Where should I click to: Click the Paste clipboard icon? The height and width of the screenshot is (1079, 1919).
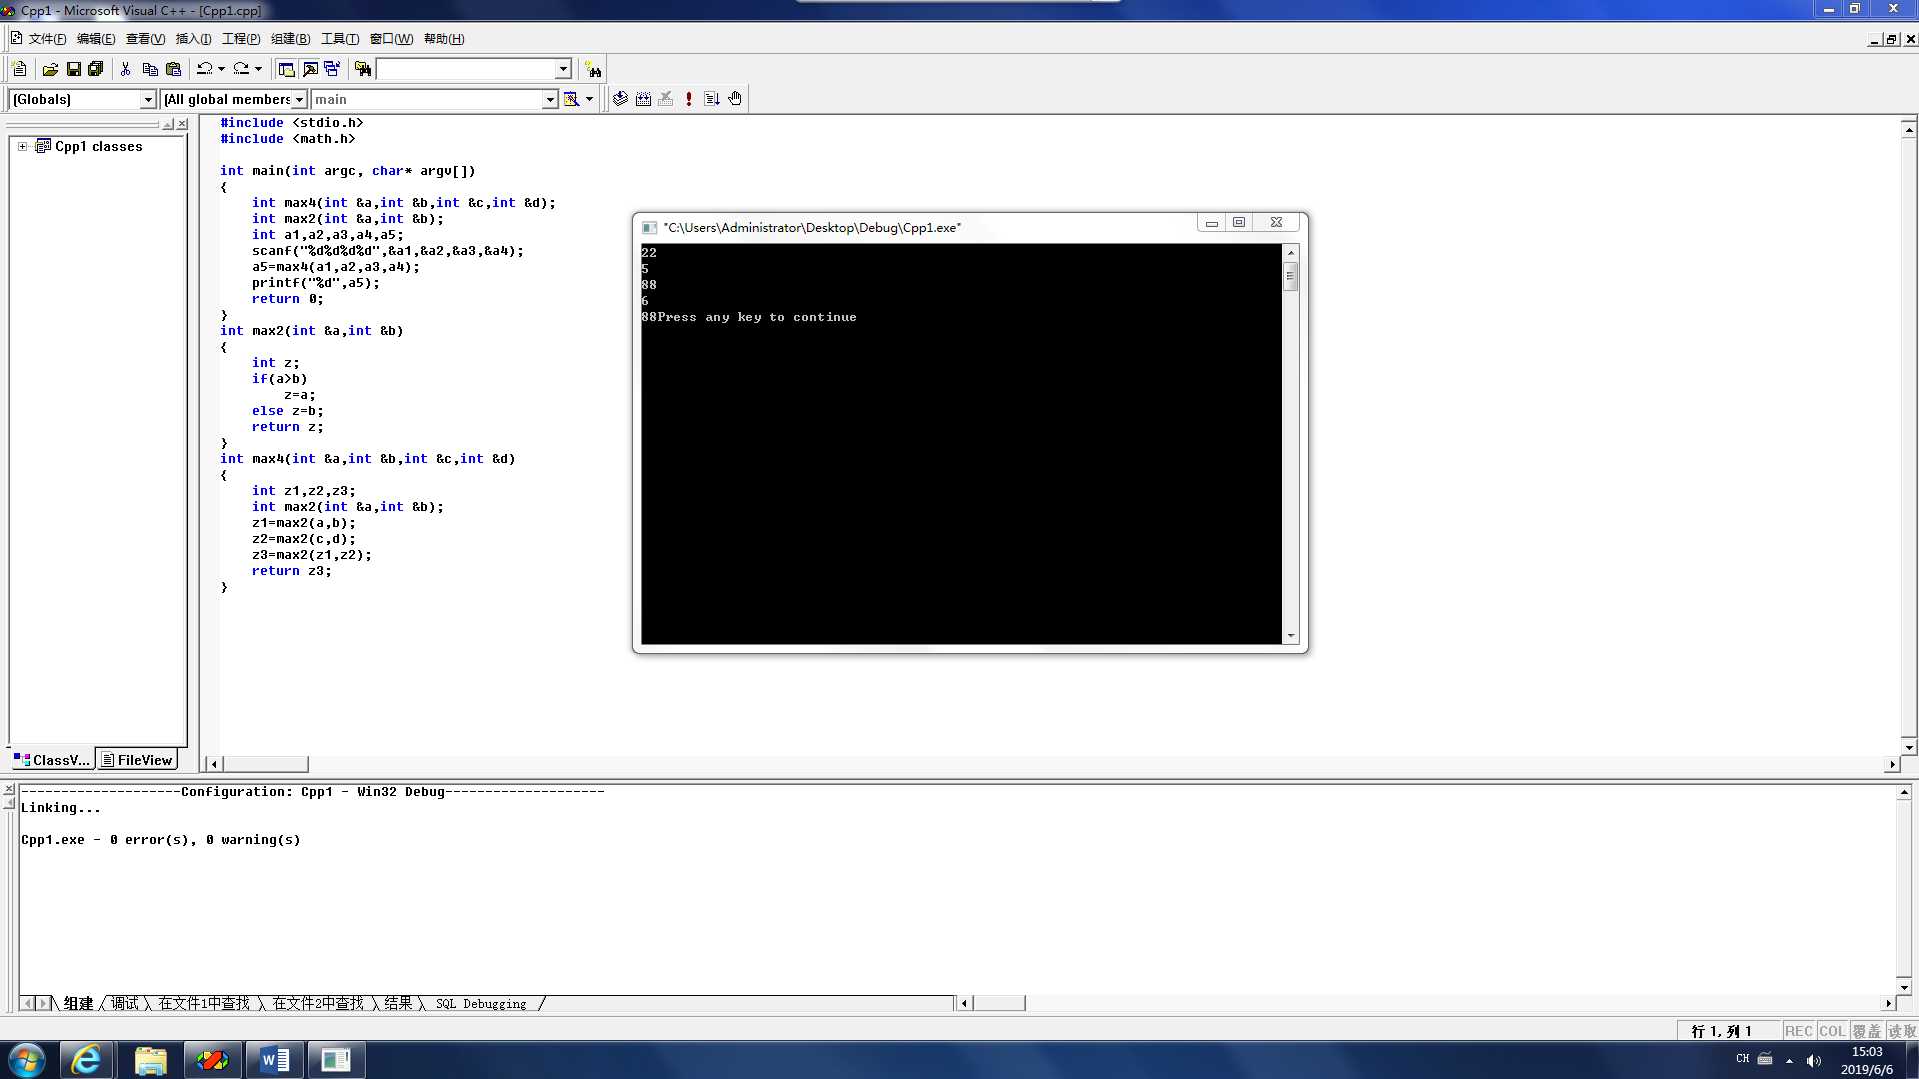(x=173, y=69)
